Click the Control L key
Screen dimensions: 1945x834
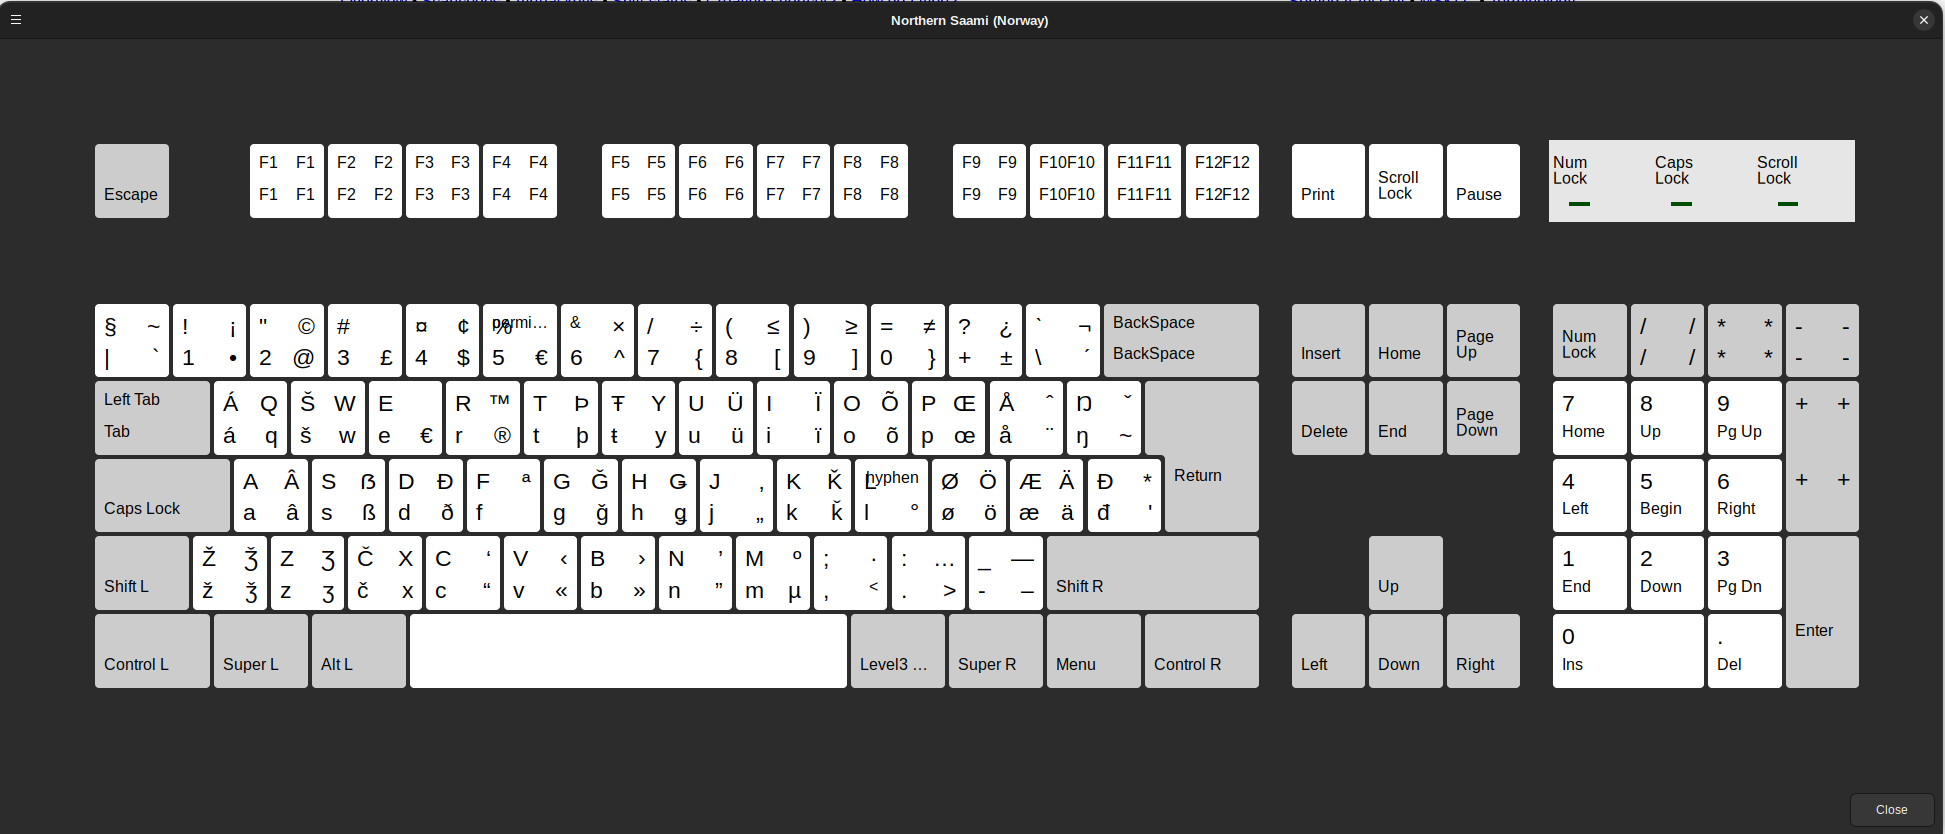[152, 651]
